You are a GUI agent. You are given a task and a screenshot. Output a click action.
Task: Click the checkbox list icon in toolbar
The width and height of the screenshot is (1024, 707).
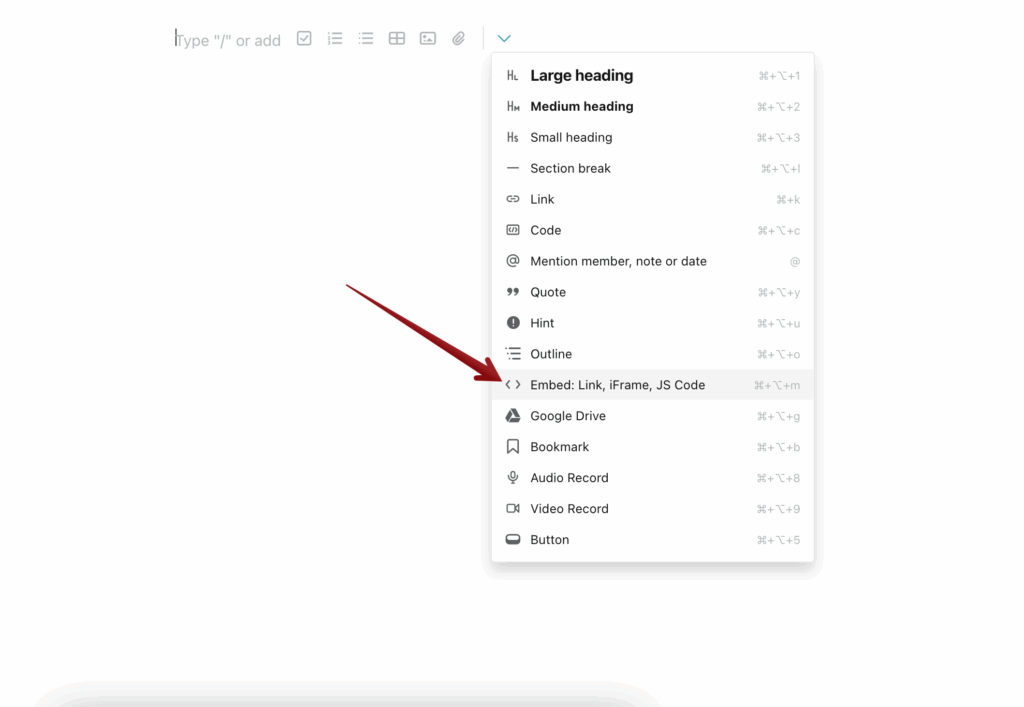304,39
